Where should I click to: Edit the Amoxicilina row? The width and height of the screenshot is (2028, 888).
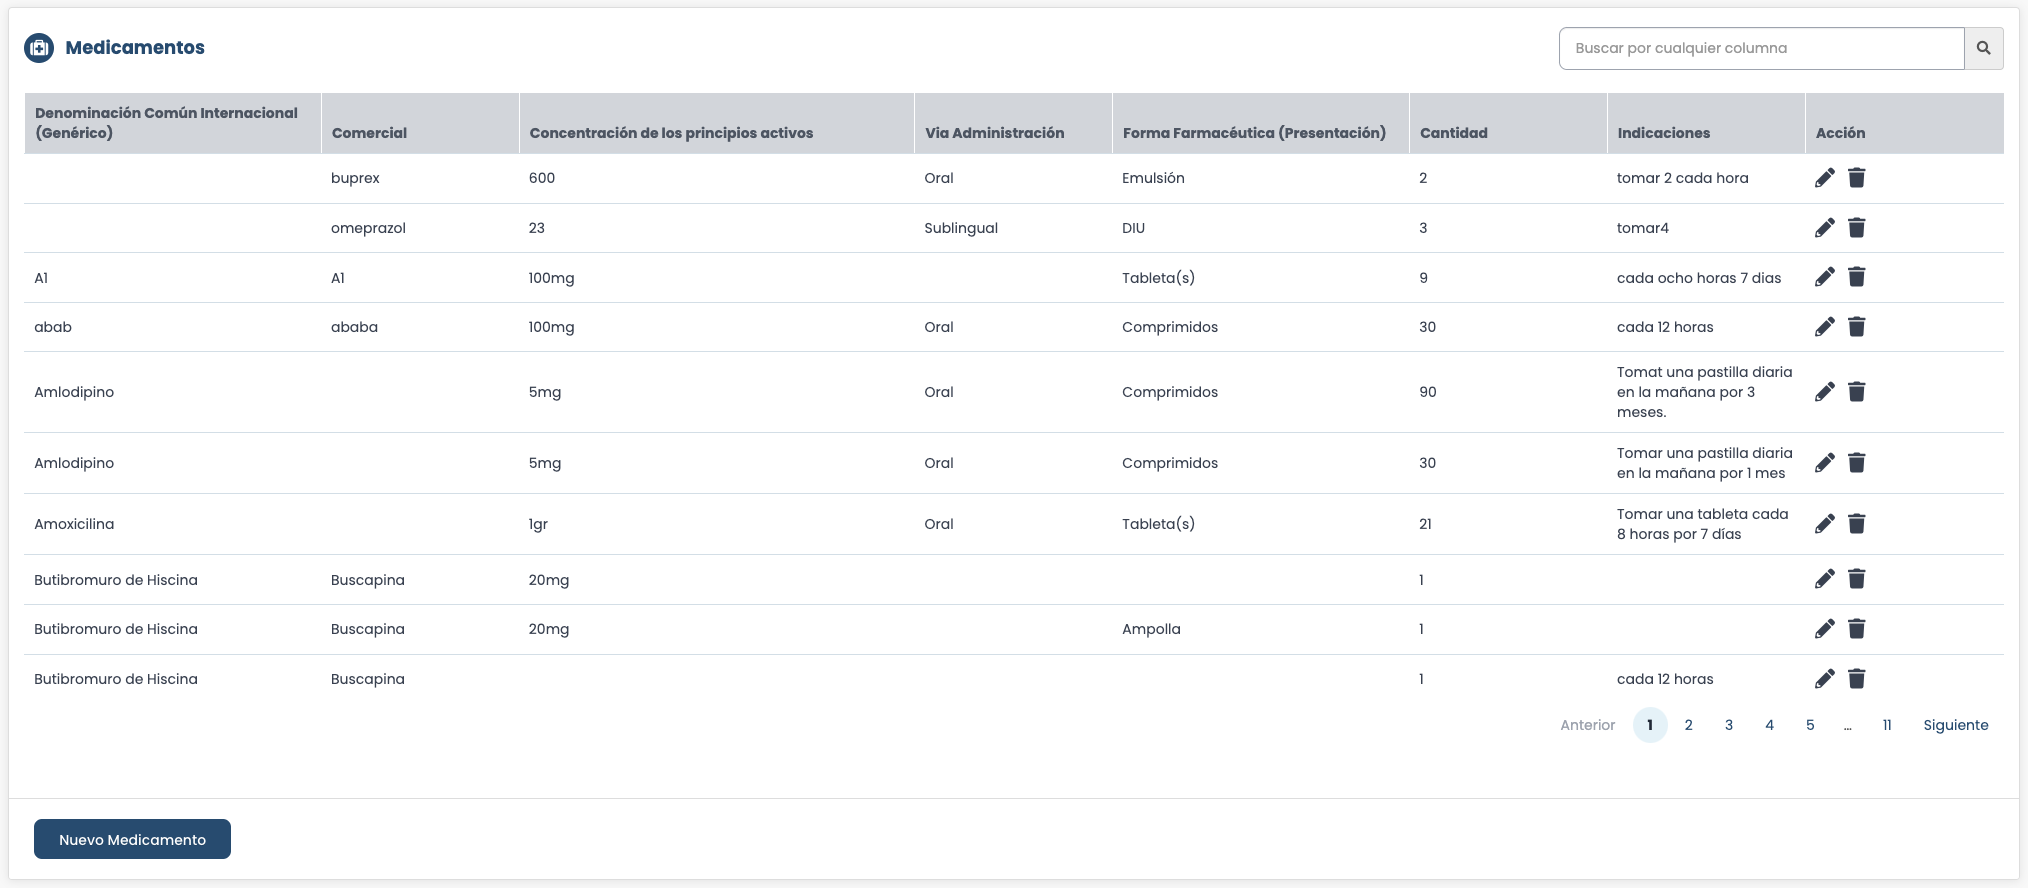pos(1825,524)
